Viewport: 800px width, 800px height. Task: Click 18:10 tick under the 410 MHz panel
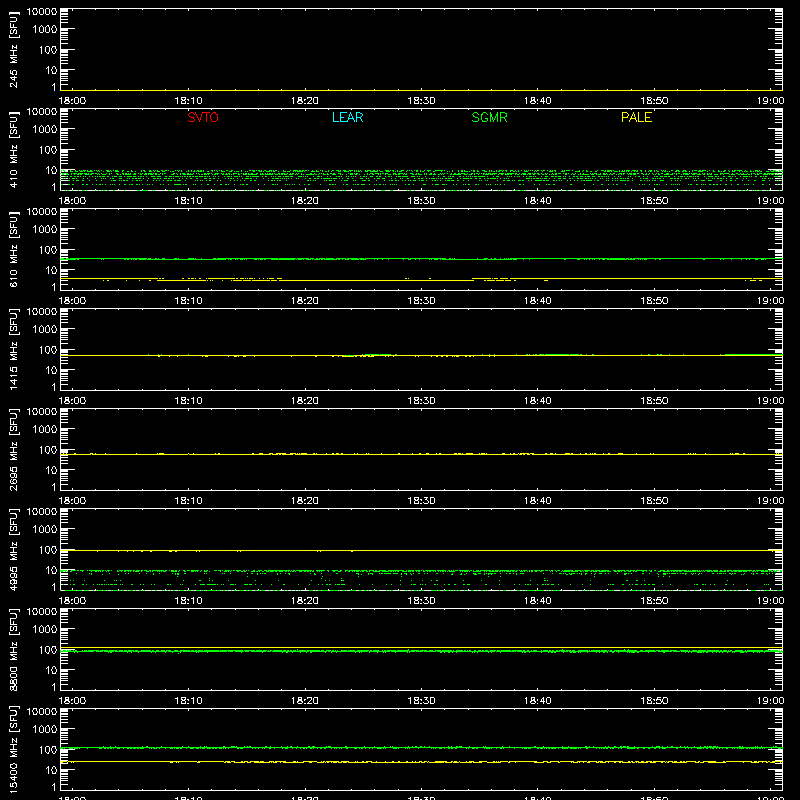(x=189, y=201)
